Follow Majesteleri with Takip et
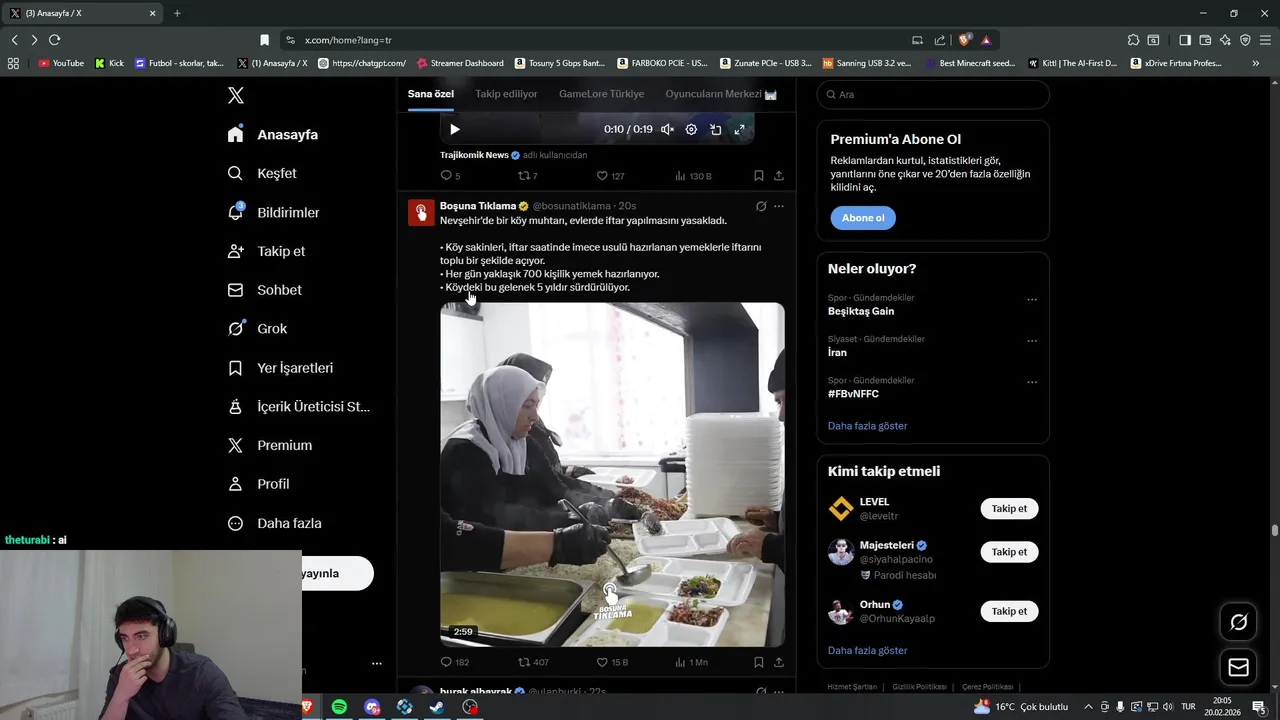1280x720 pixels. 1009,552
